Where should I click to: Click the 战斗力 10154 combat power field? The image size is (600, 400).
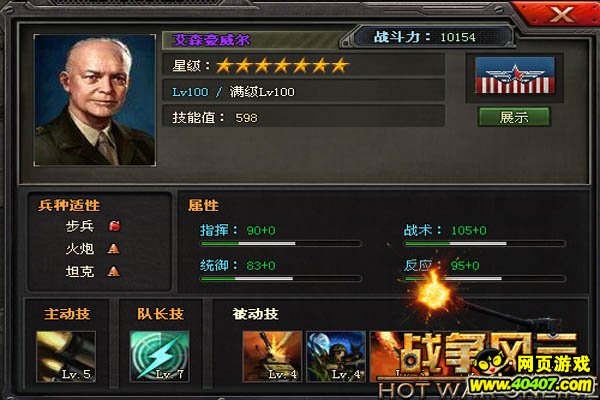coord(433,37)
